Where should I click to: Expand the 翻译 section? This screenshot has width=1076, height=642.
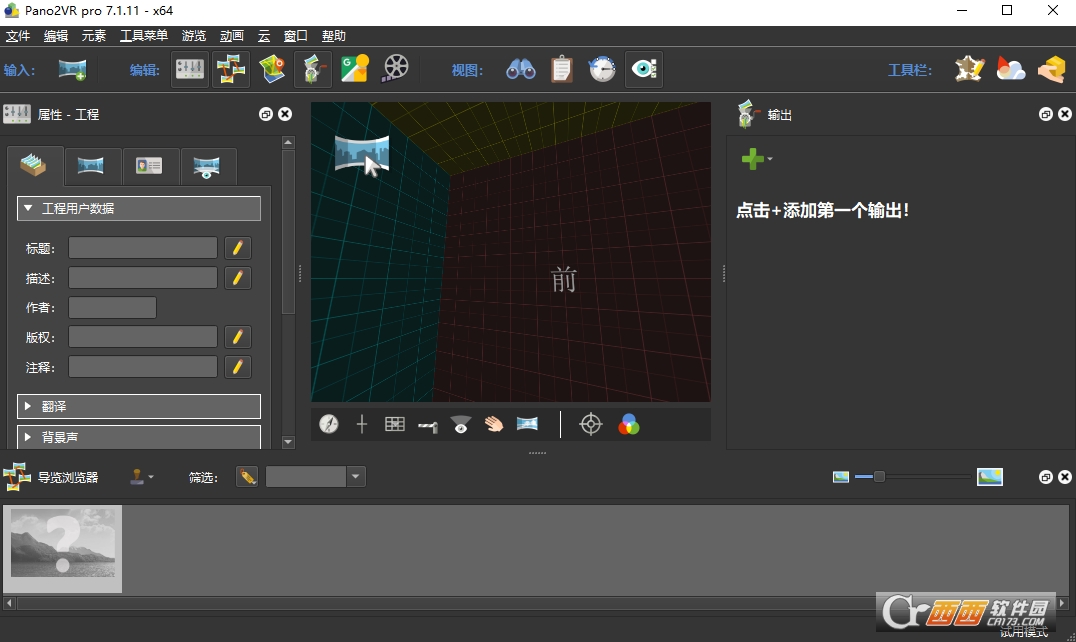pos(139,406)
